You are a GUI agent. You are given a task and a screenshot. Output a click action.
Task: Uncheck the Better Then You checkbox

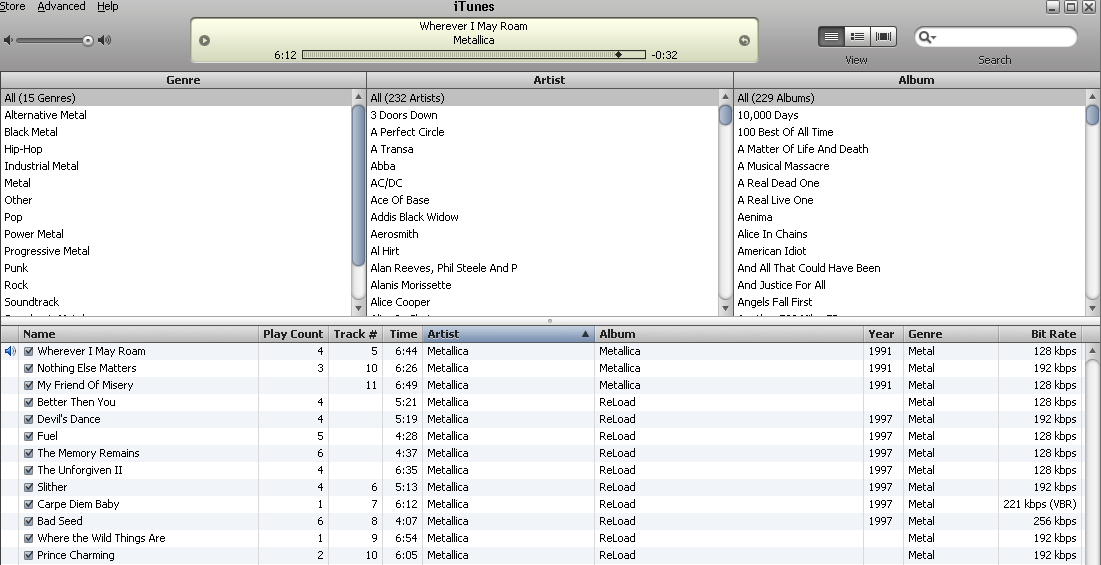pos(29,402)
